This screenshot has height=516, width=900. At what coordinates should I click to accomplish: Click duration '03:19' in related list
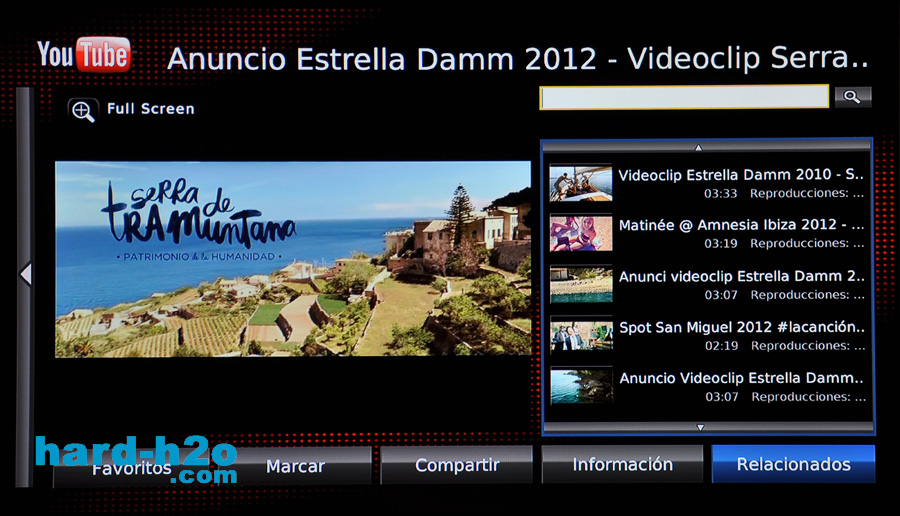click(720, 243)
